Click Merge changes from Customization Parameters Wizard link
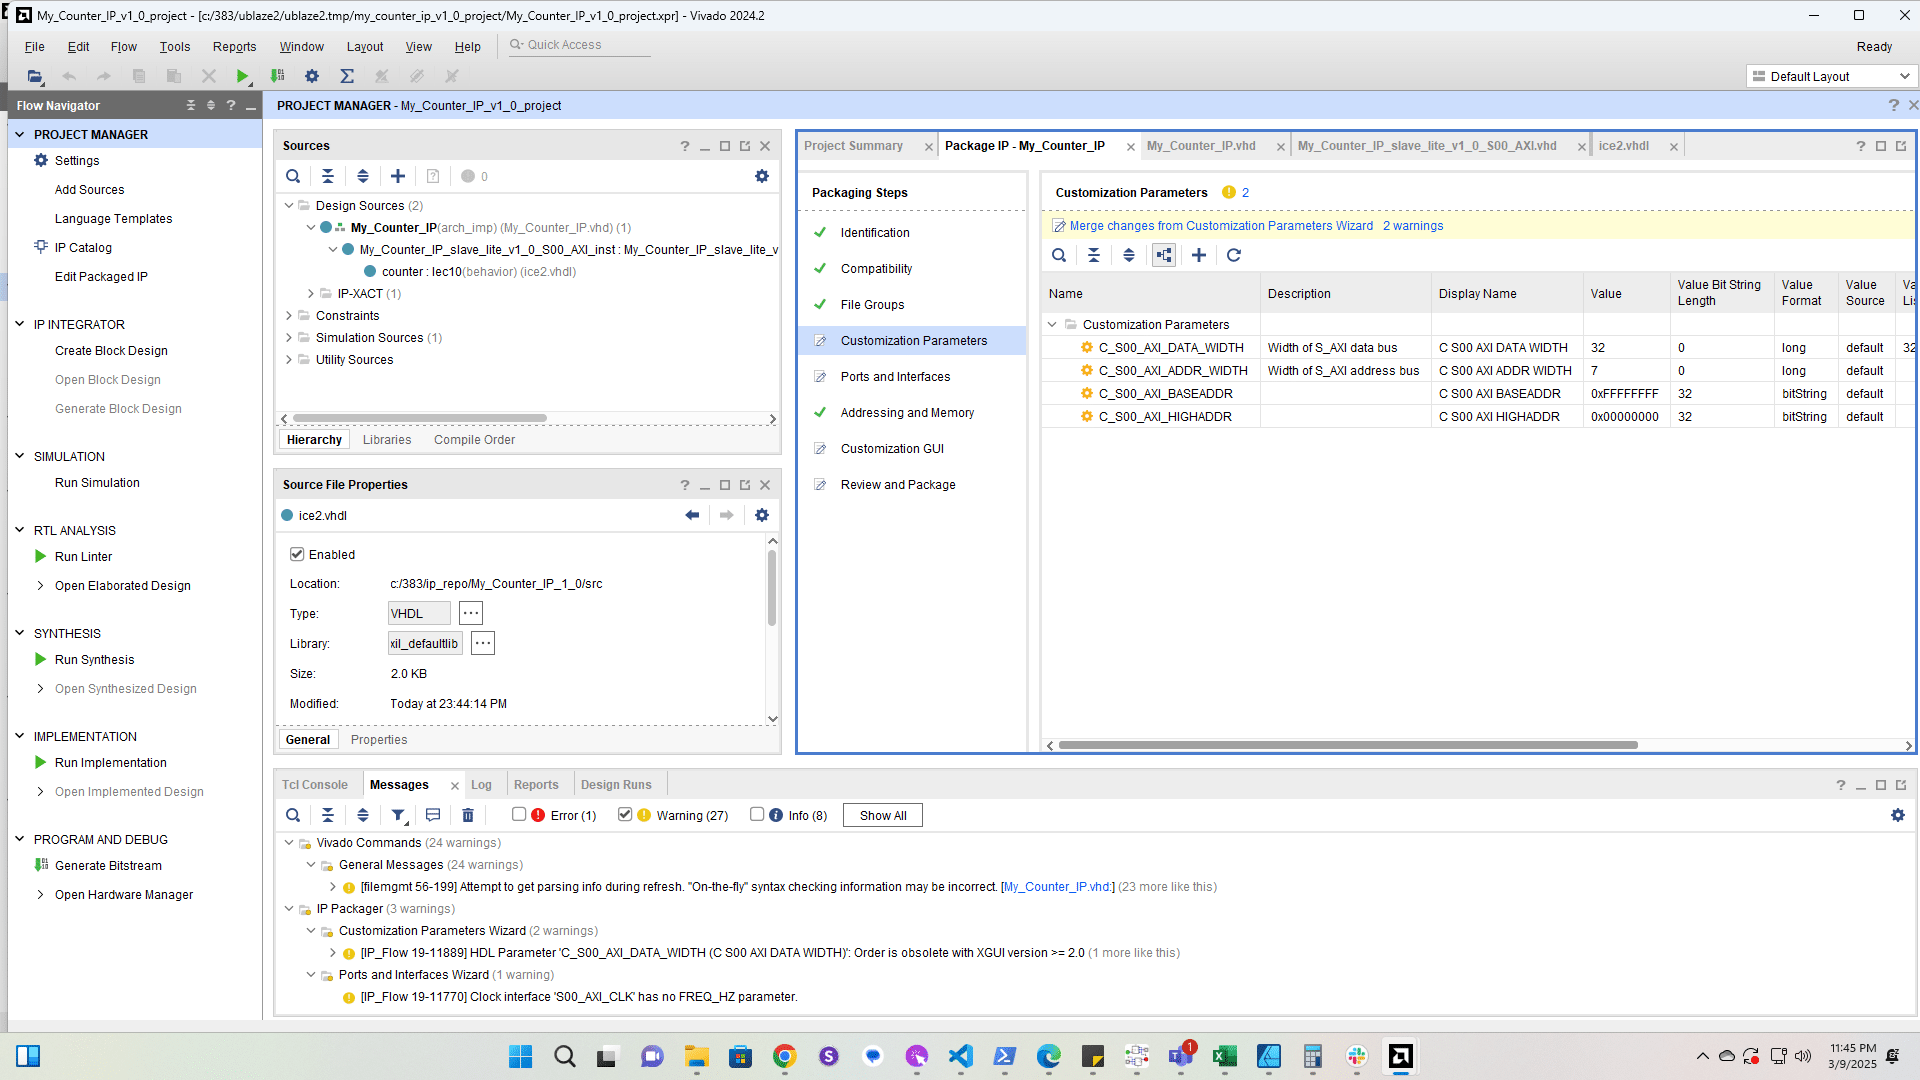Image resolution: width=1920 pixels, height=1080 pixels. click(1220, 226)
